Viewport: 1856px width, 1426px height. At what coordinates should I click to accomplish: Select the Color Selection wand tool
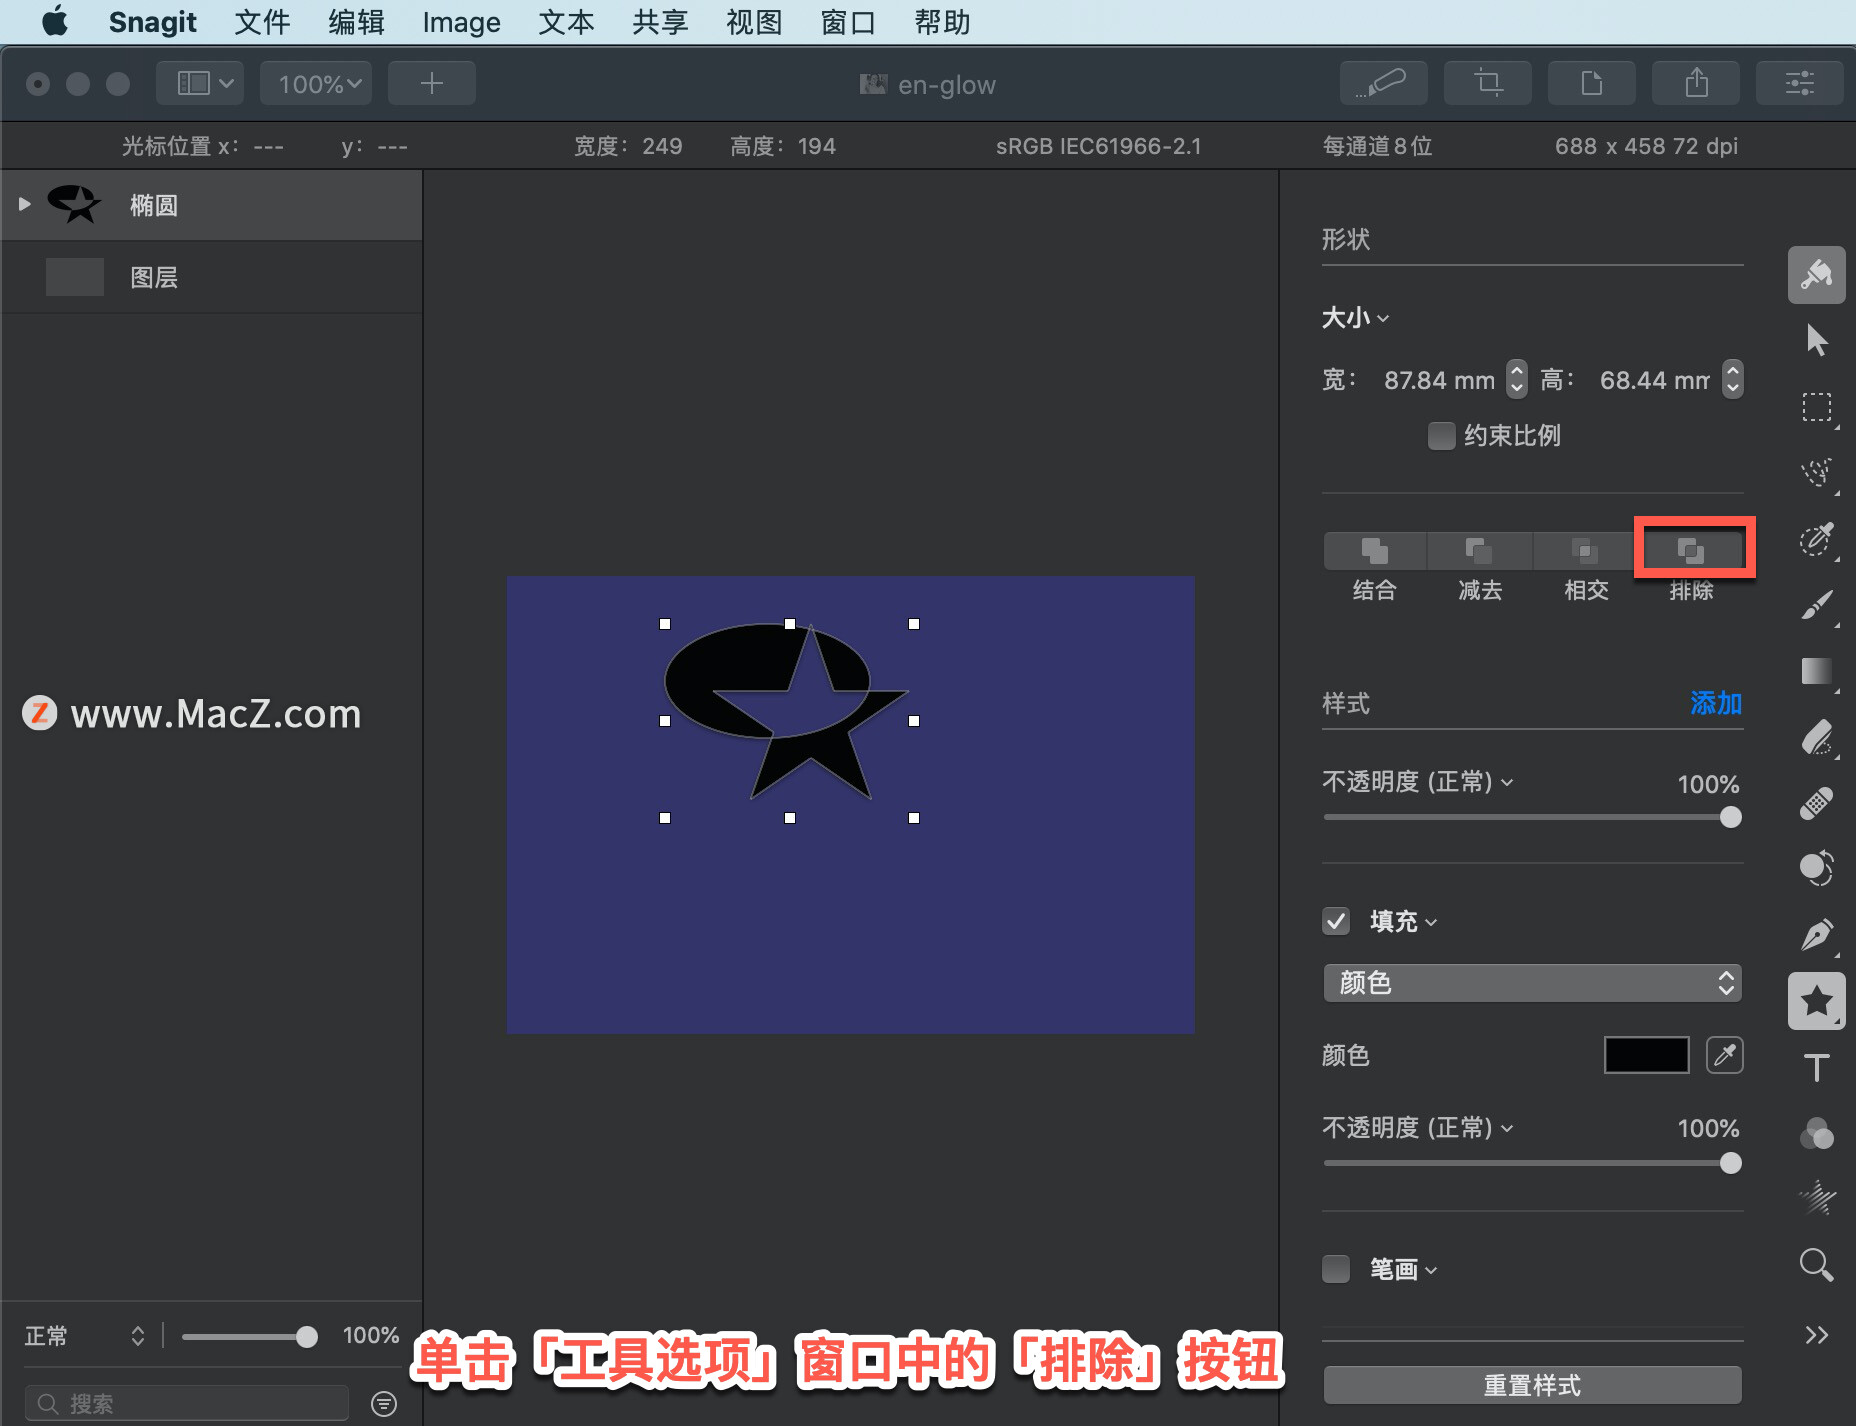pos(1816,539)
